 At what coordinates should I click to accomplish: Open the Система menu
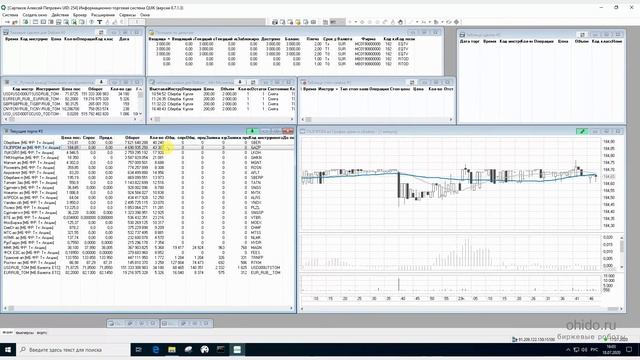pos(10,15)
